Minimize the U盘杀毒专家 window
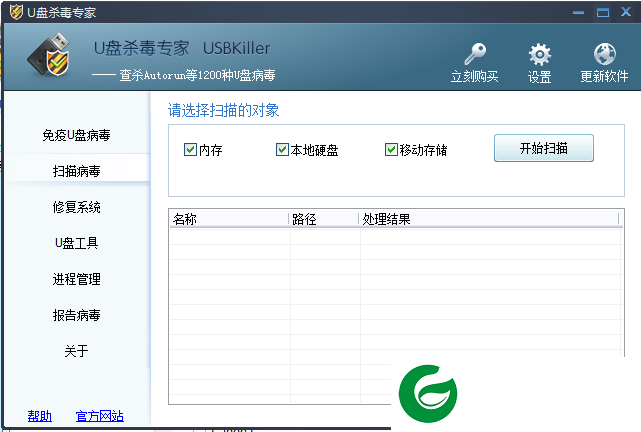The image size is (641, 432). pos(578,13)
